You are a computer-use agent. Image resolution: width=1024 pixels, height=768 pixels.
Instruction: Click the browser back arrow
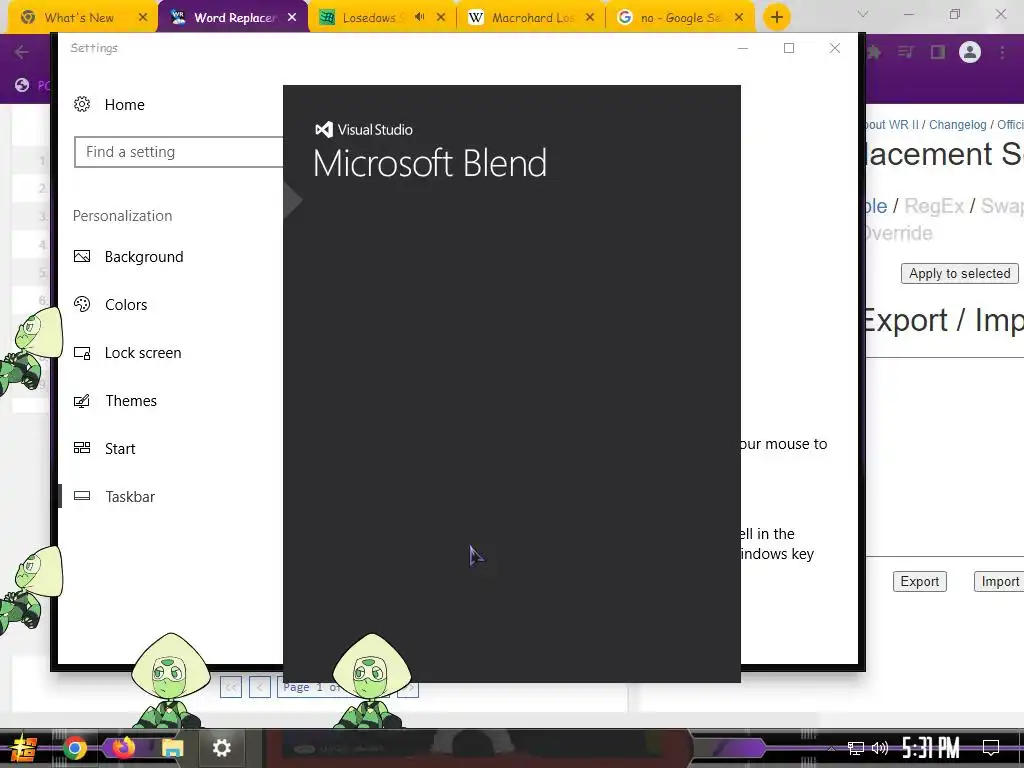22,52
